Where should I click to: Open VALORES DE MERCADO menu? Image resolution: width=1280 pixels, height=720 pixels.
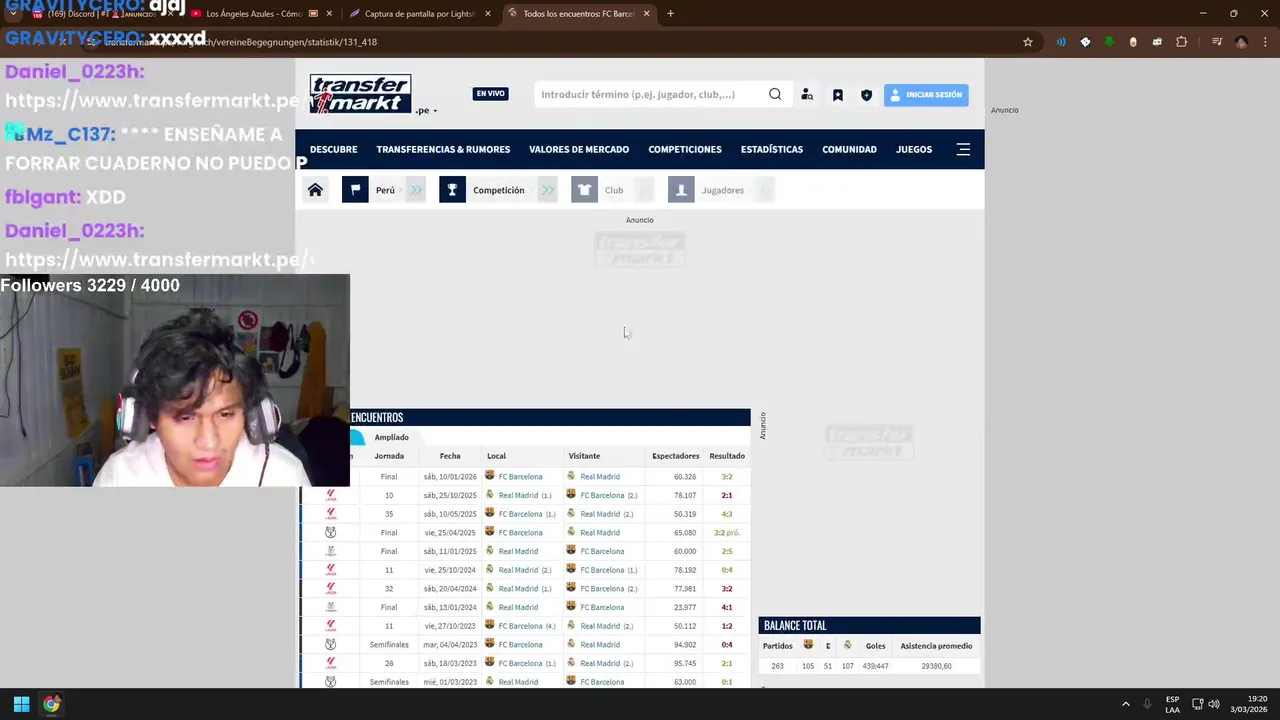[579, 150]
